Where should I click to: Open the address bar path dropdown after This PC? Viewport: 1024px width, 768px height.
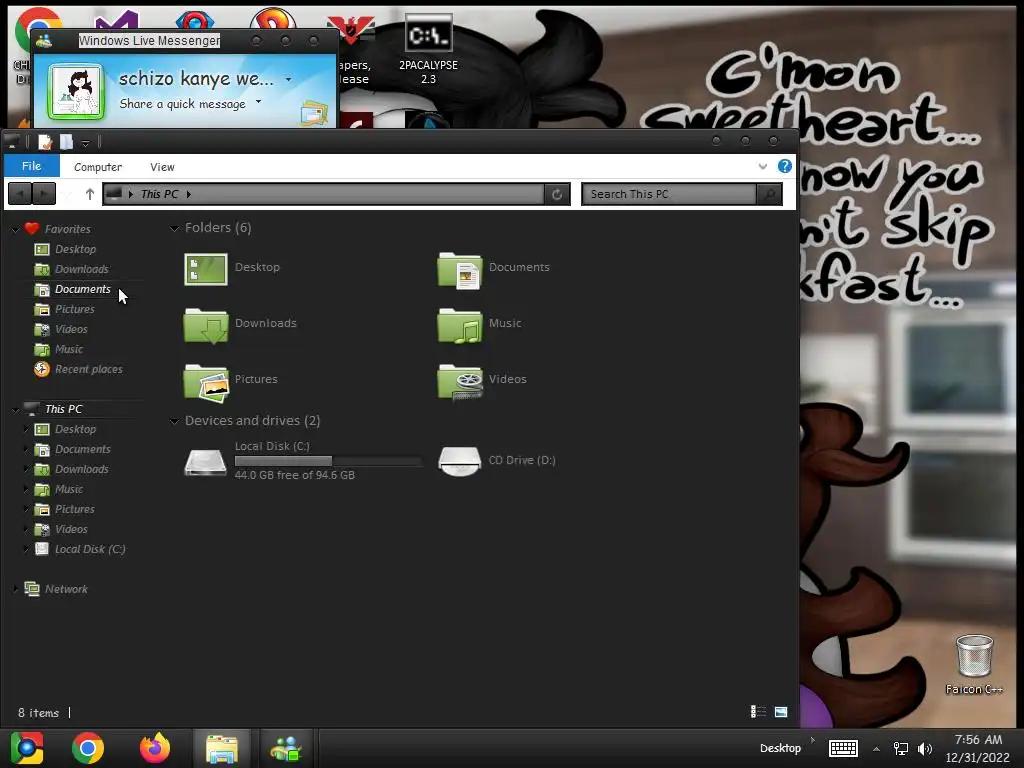pyautogui.click(x=189, y=194)
